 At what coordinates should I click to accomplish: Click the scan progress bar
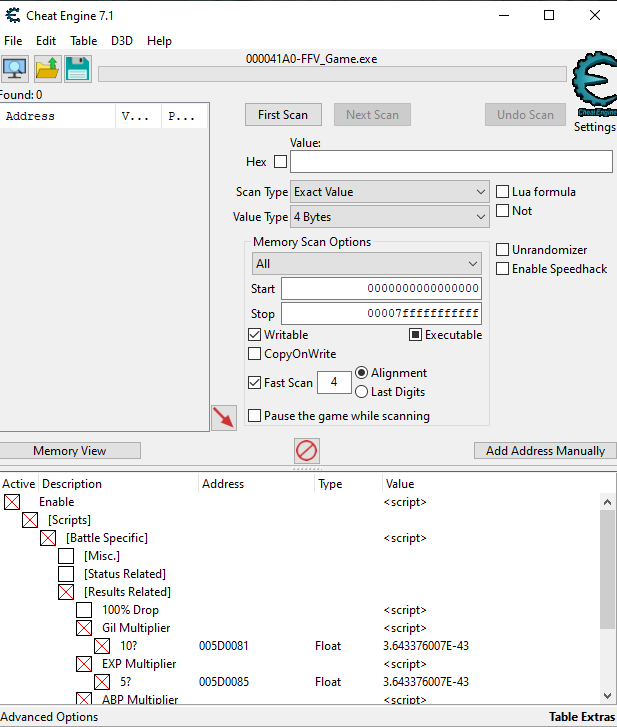click(x=332, y=74)
